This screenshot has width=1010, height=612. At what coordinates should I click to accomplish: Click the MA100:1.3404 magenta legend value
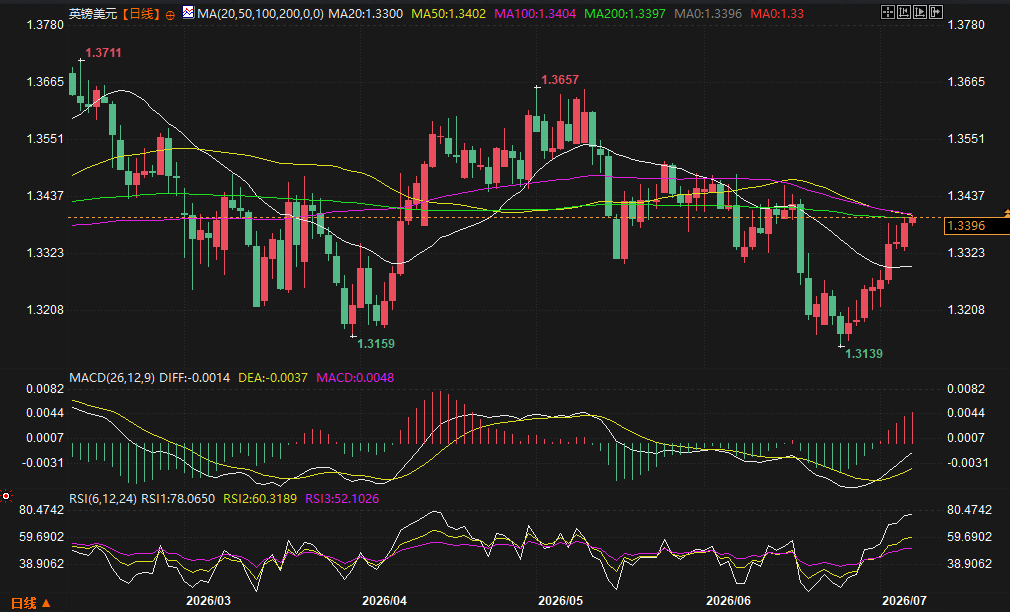click(x=535, y=14)
